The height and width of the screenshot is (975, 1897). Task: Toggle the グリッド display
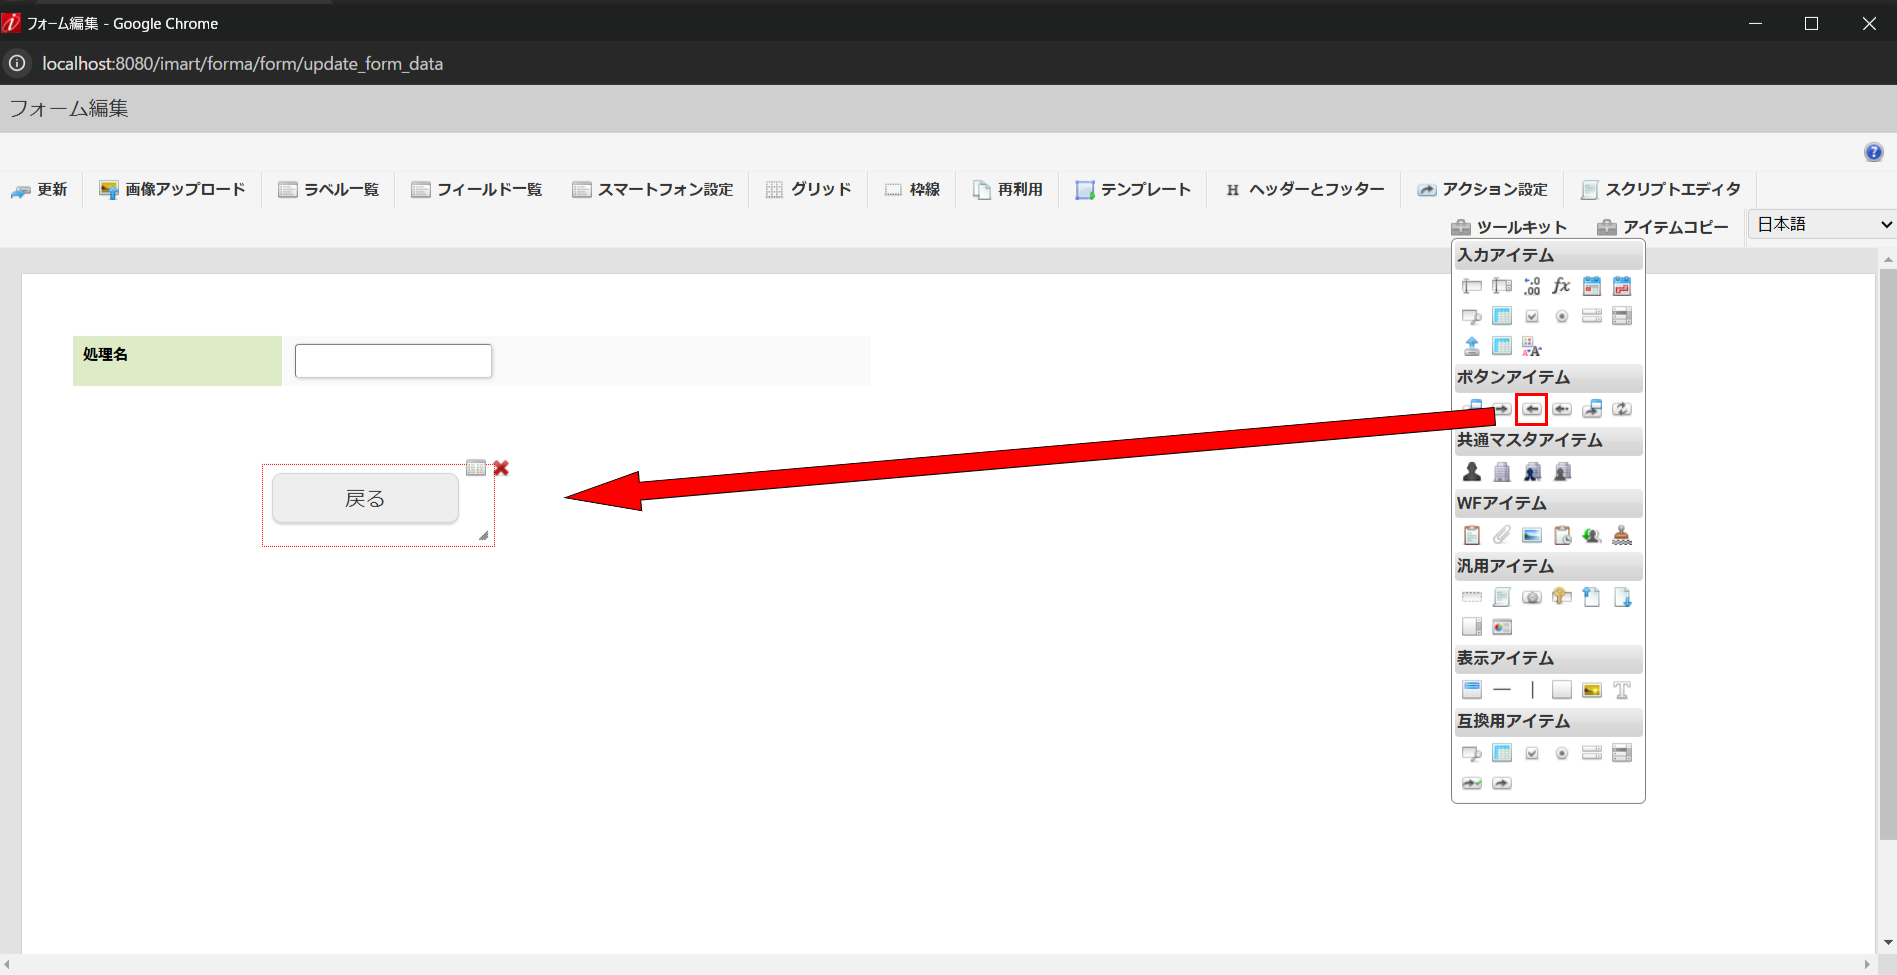point(809,190)
